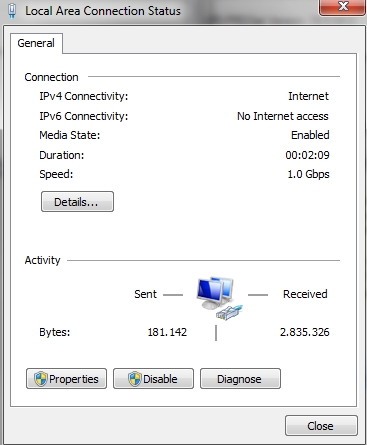Click the shield icon on Properties button
The width and height of the screenshot is (367, 445).
point(41,379)
